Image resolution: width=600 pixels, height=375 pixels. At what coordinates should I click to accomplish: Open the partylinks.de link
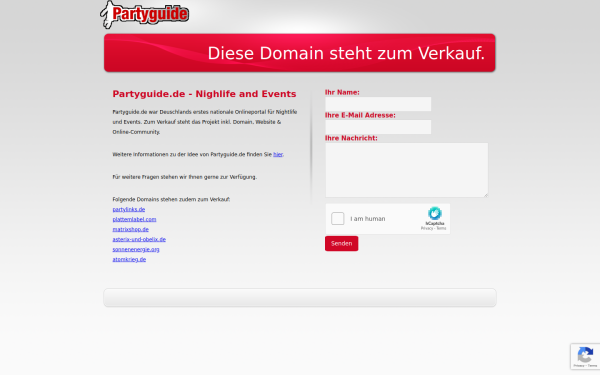(x=129, y=209)
